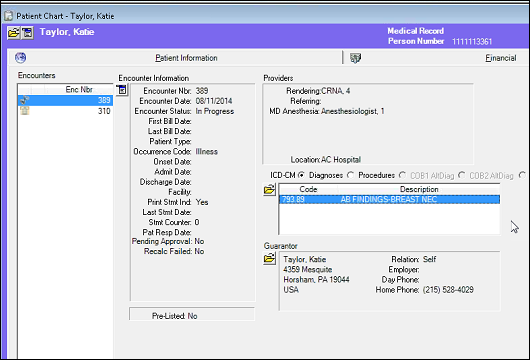Select the Procedures radio button
The height and width of the screenshot is (360, 530).
pos(351,175)
